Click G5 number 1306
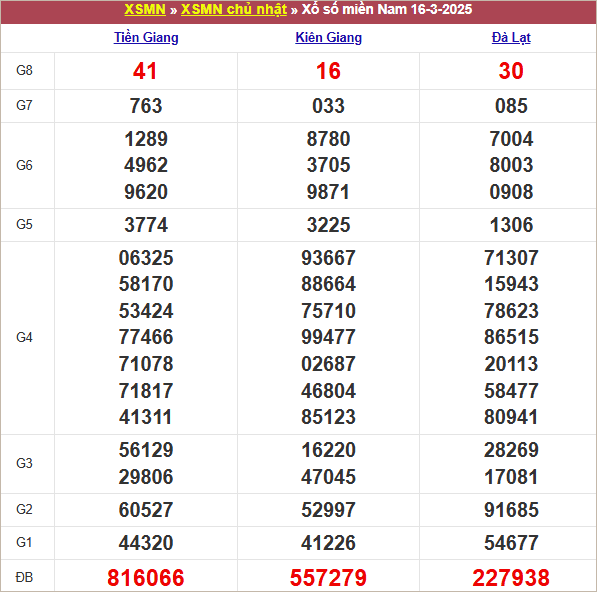Image resolution: width=597 pixels, height=592 pixels. pos(511,225)
